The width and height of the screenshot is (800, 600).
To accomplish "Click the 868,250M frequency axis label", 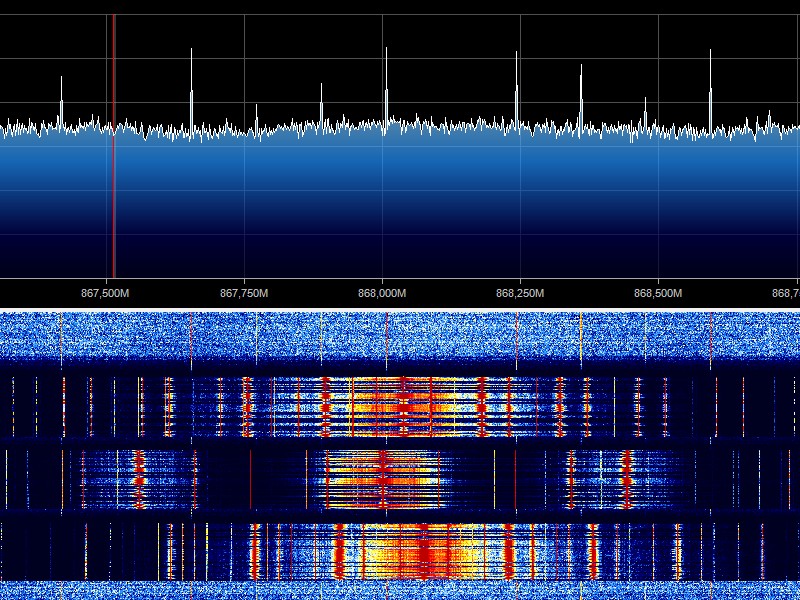I will click(520, 293).
